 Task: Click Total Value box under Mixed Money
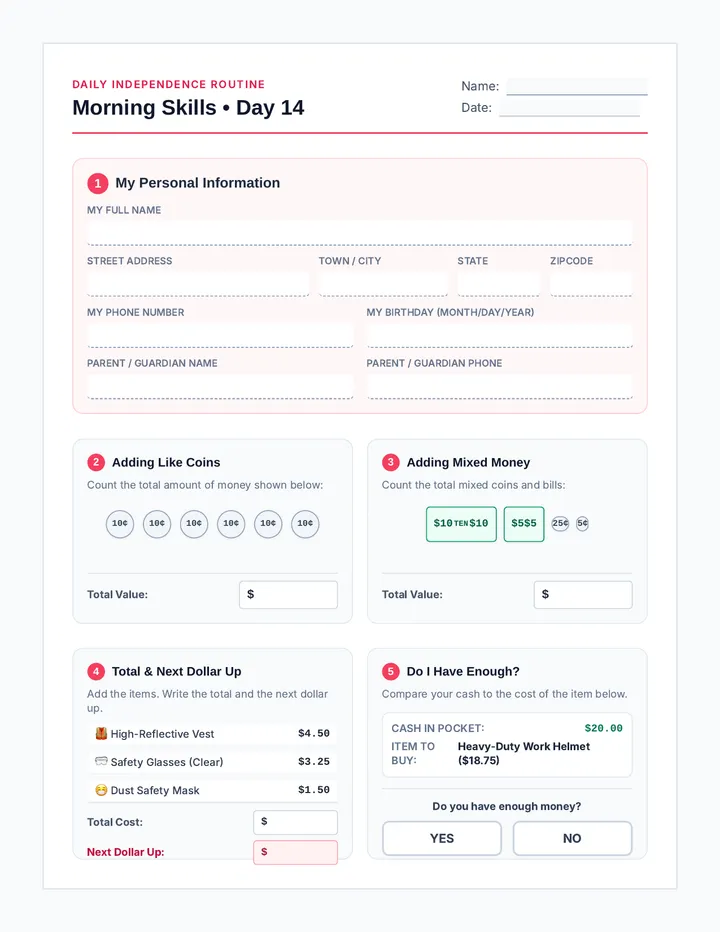coord(583,594)
